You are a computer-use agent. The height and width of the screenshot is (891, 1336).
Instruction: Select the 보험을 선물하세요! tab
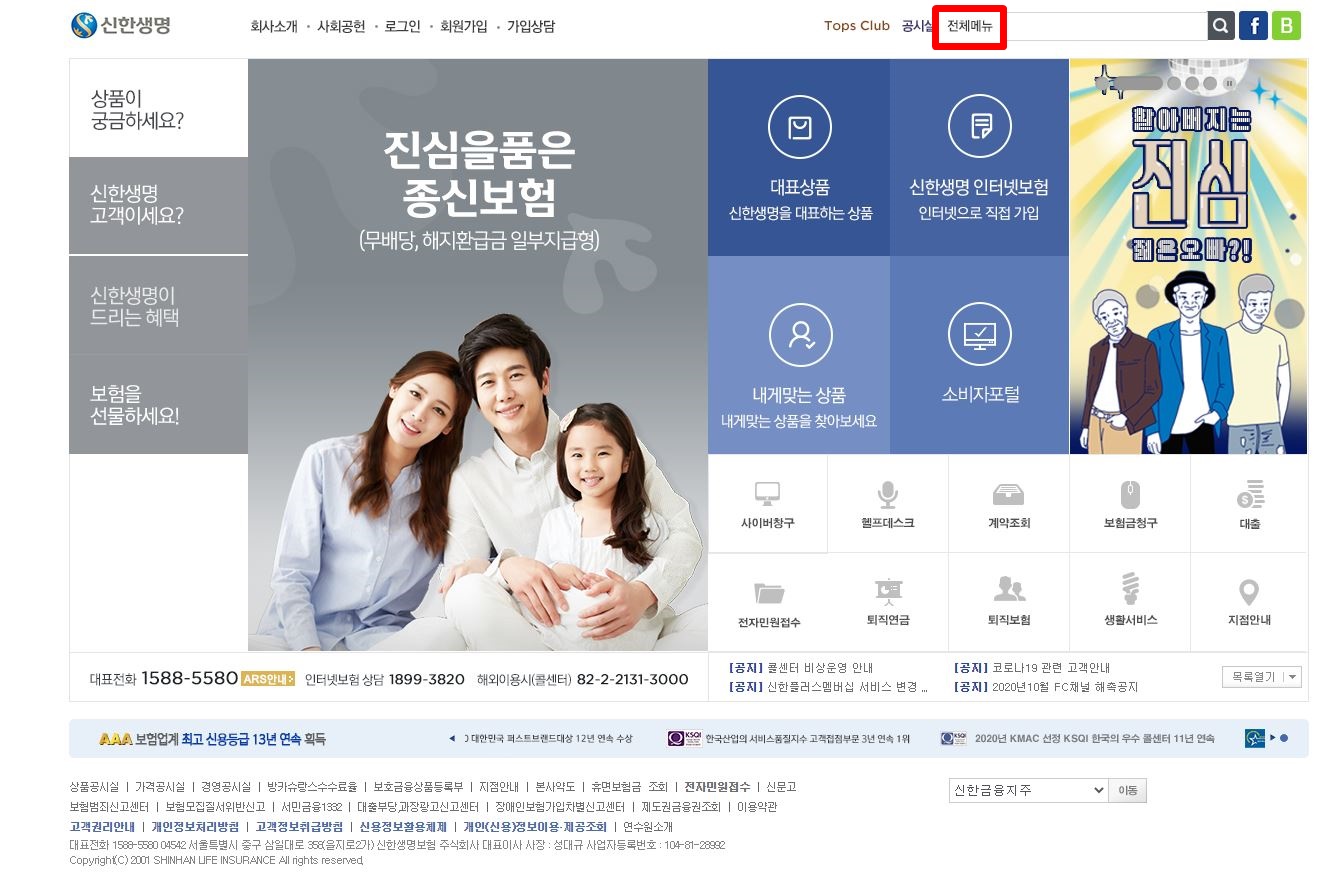[158, 404]
